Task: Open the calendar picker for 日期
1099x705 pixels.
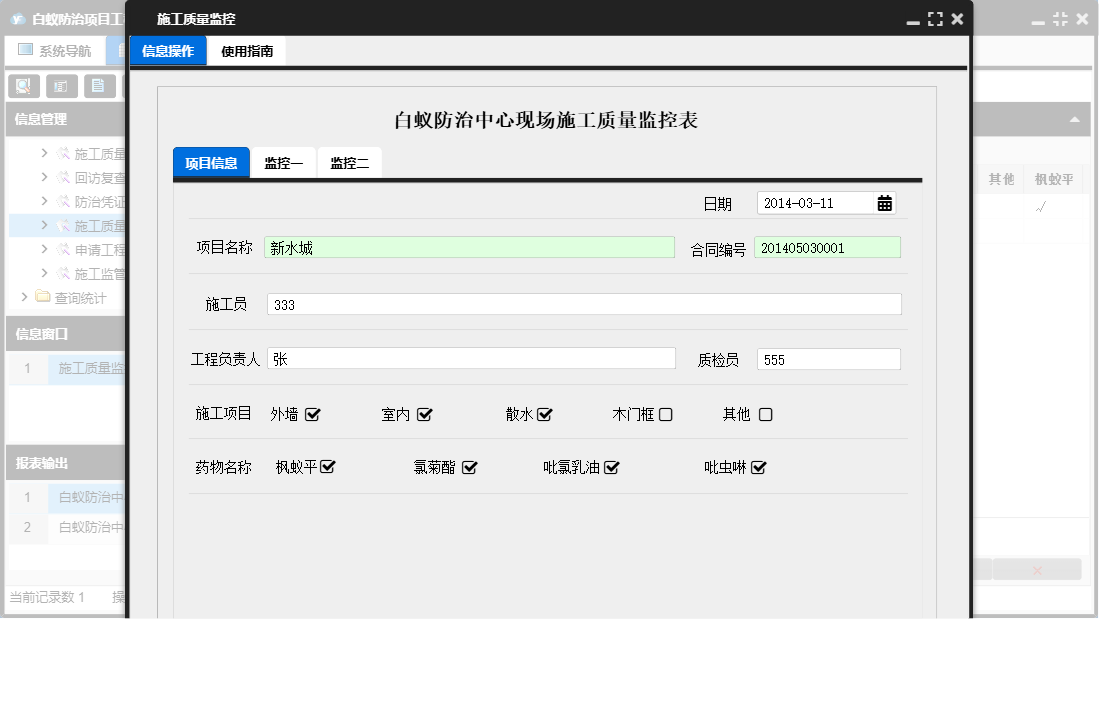Action: 884,203
